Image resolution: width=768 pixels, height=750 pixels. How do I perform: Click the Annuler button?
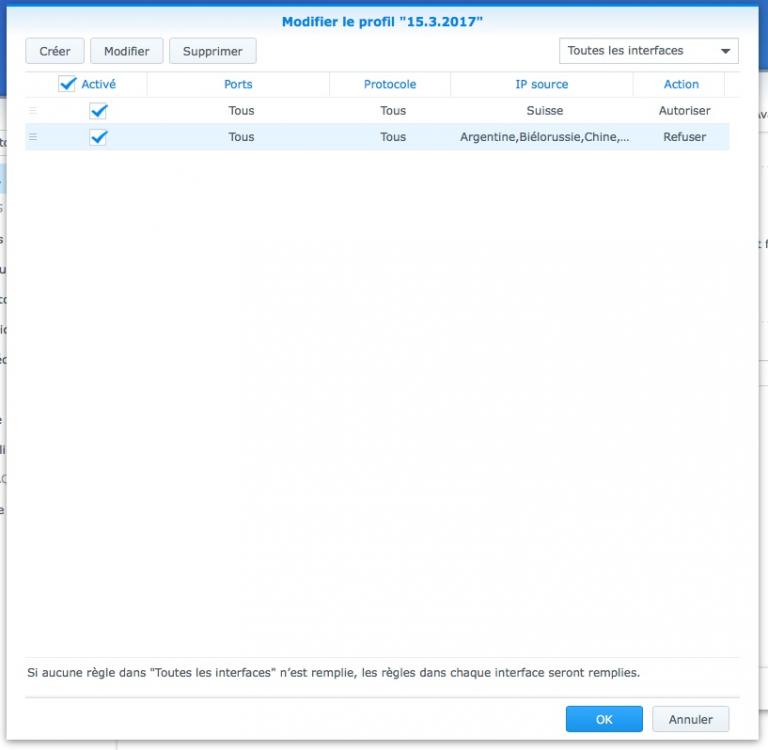click(x=691, y=719)
